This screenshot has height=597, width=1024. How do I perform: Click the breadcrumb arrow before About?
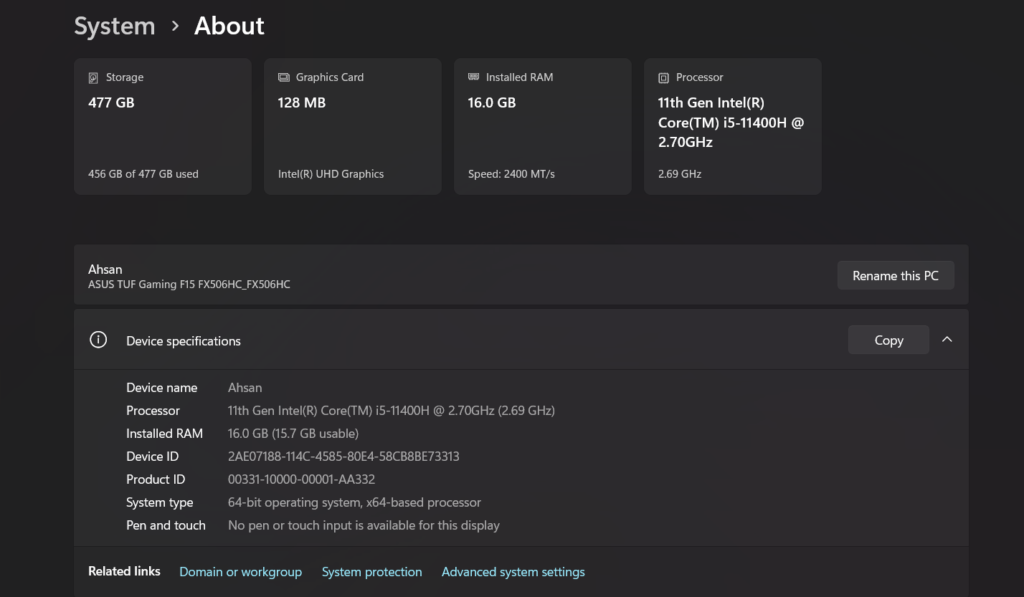click(175, 26)
